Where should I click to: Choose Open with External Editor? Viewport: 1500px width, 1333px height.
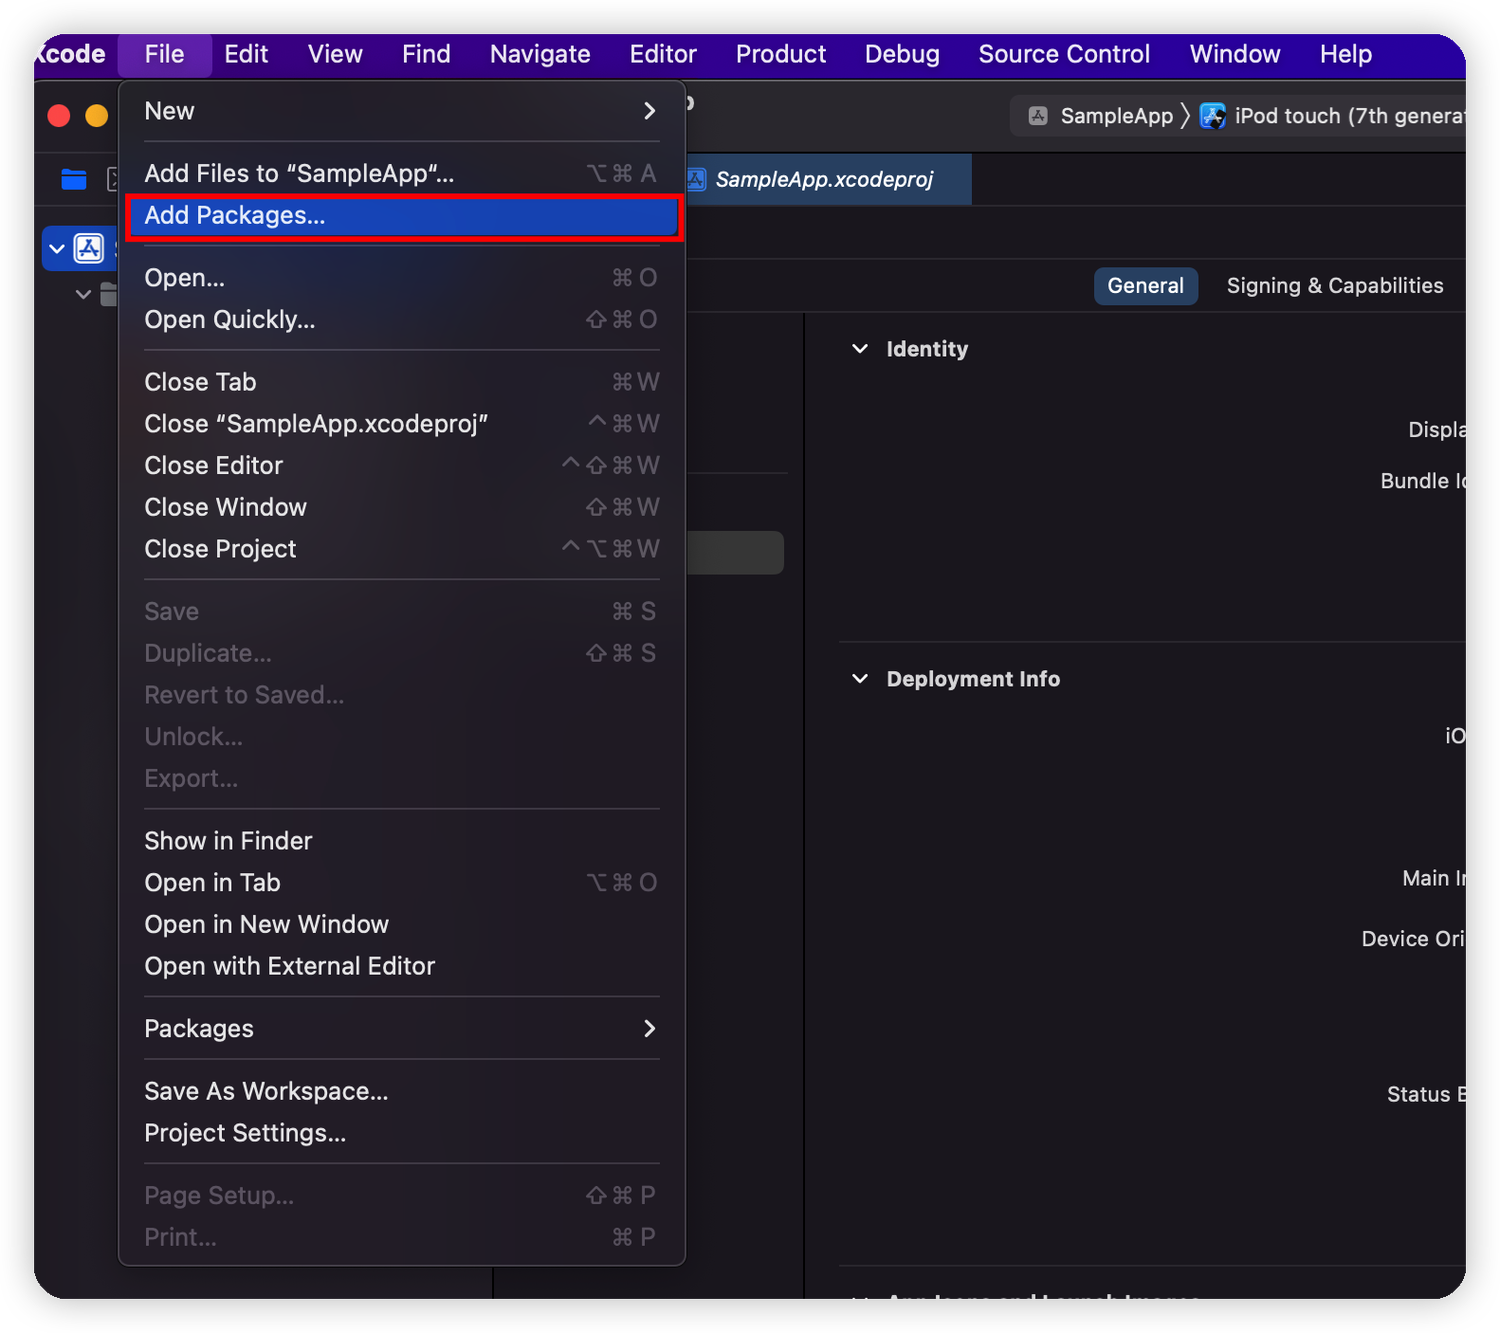[x=402, y=967]
